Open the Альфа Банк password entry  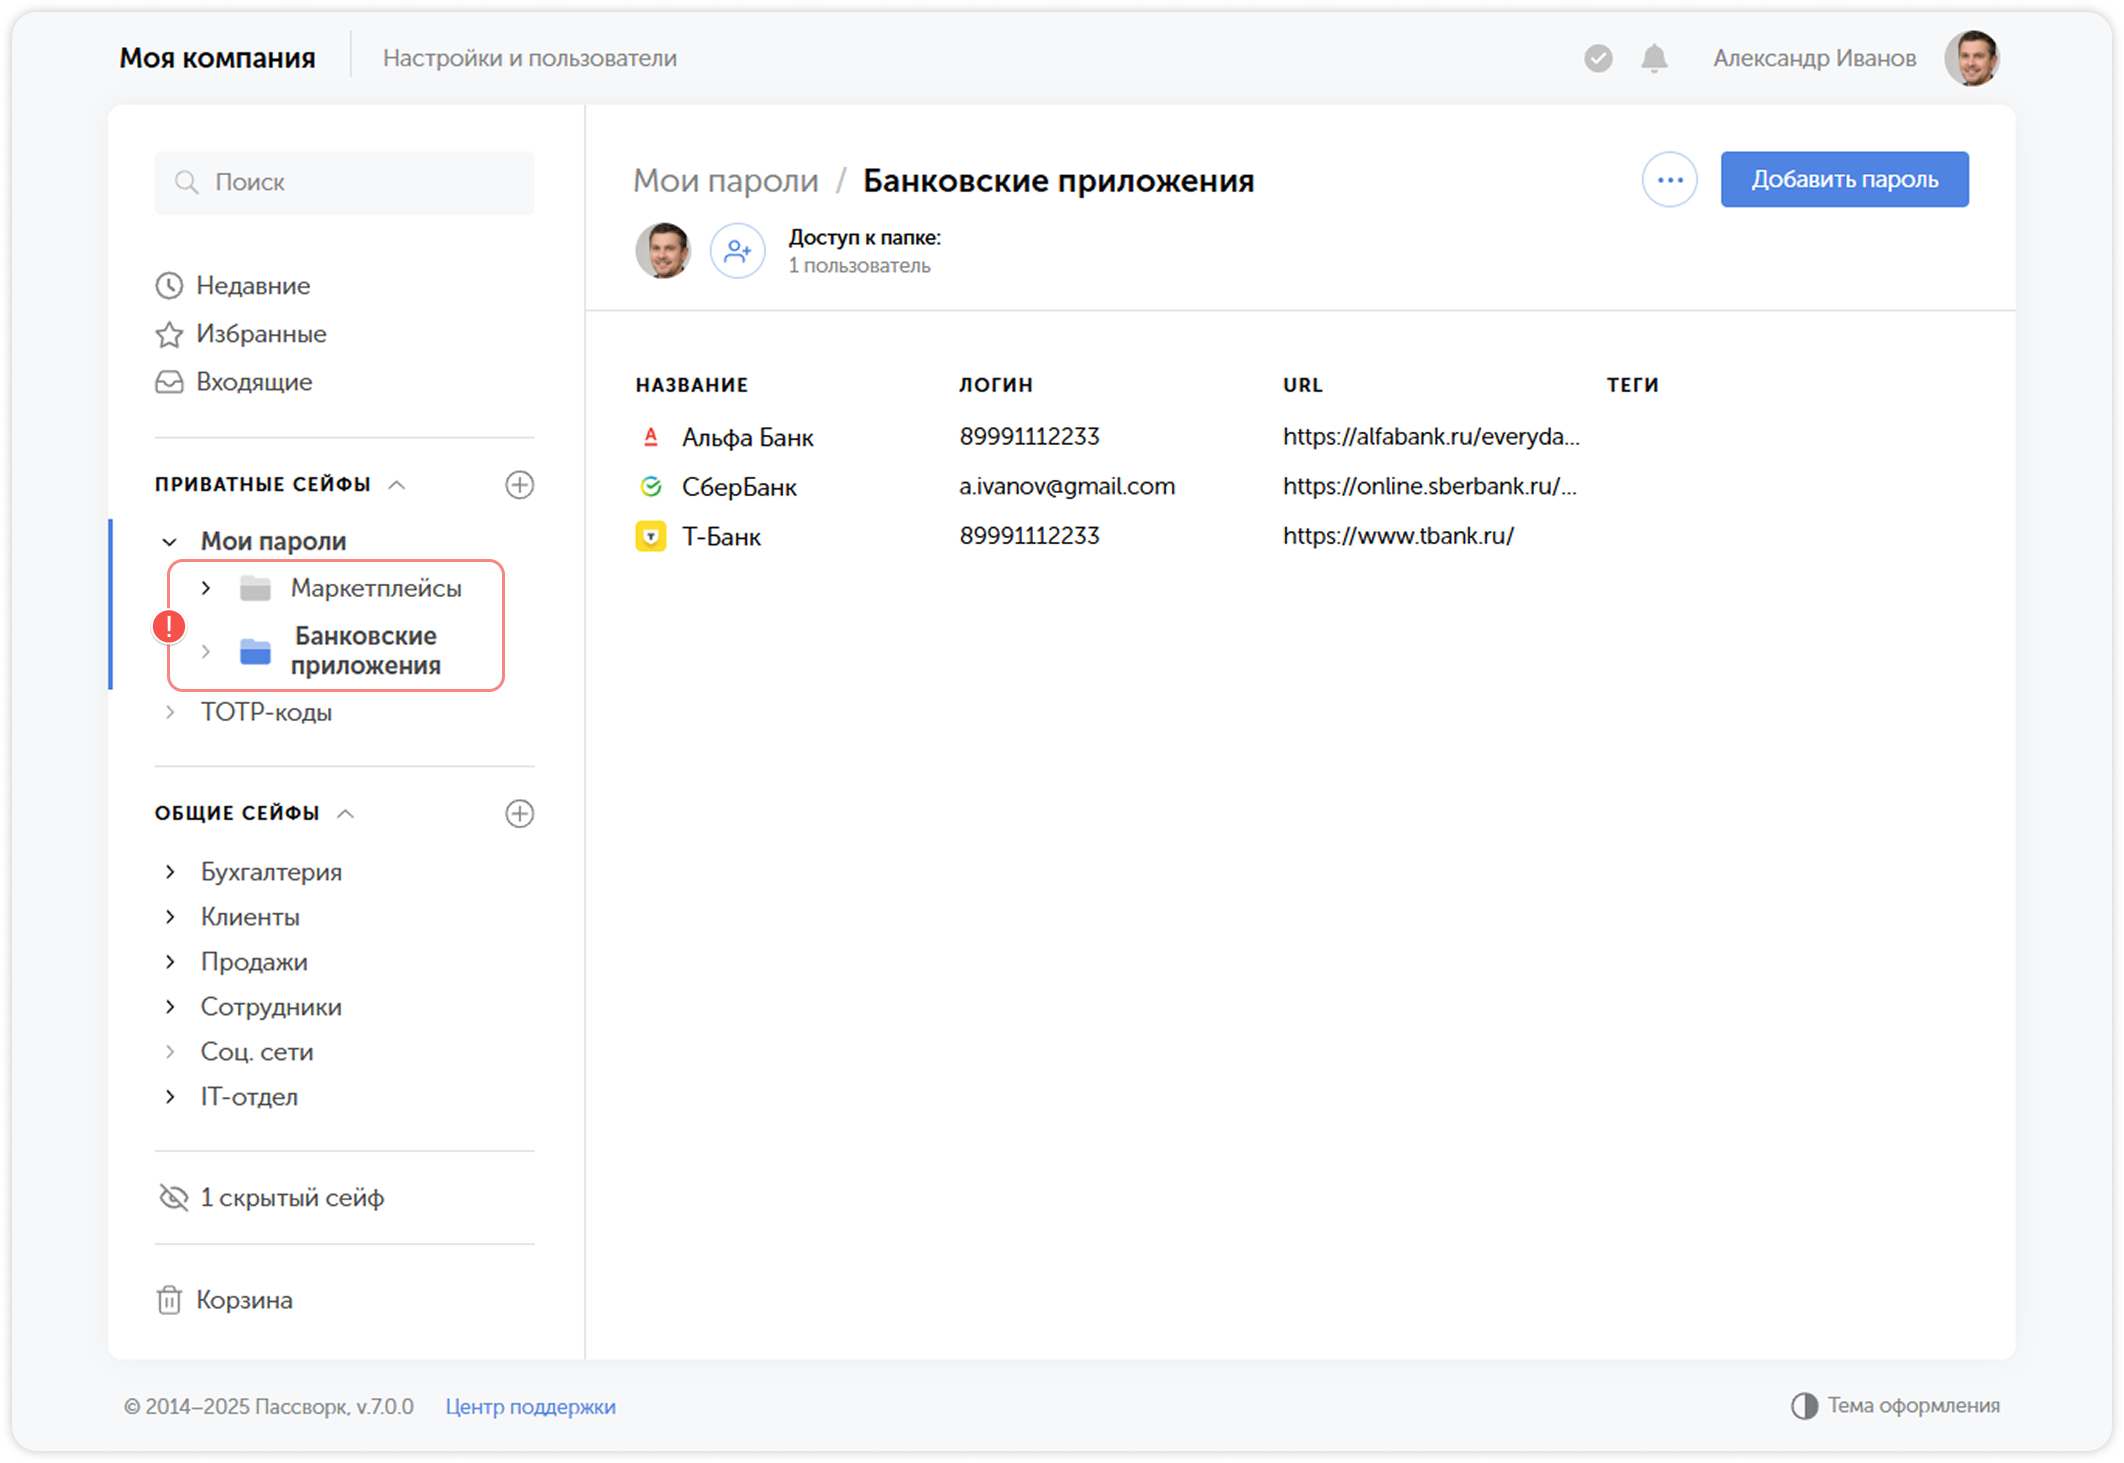click(747, 437)
